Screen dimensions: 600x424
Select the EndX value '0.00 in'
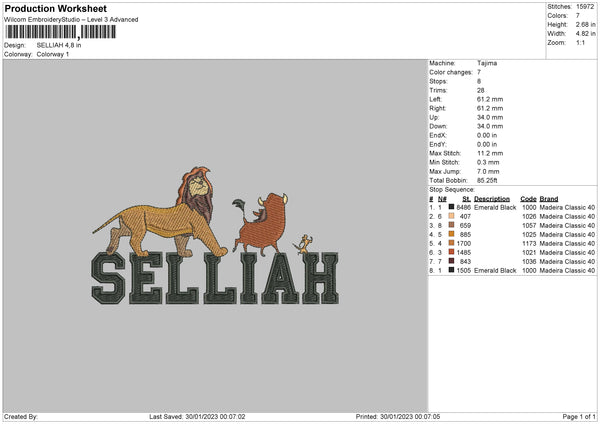(487, 135)
